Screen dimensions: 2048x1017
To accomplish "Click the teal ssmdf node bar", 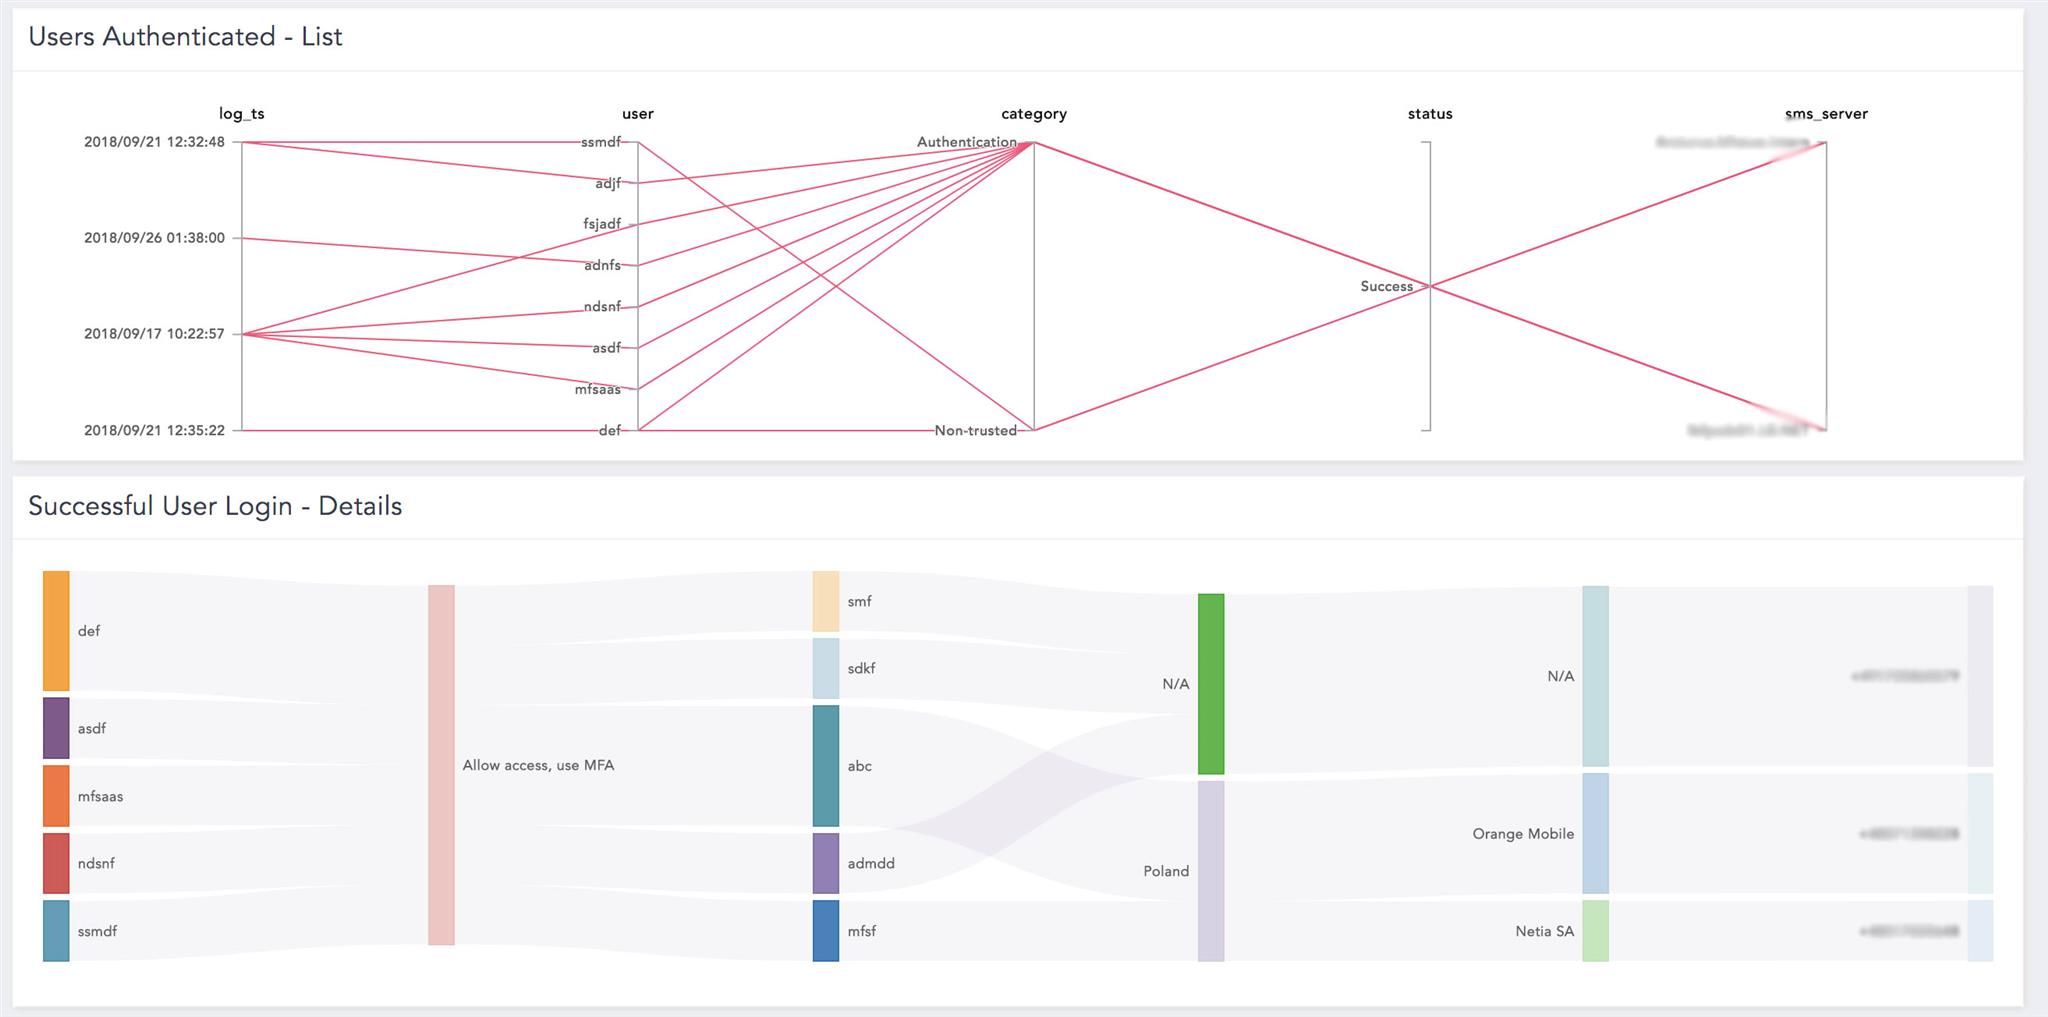I will [56, 931].
